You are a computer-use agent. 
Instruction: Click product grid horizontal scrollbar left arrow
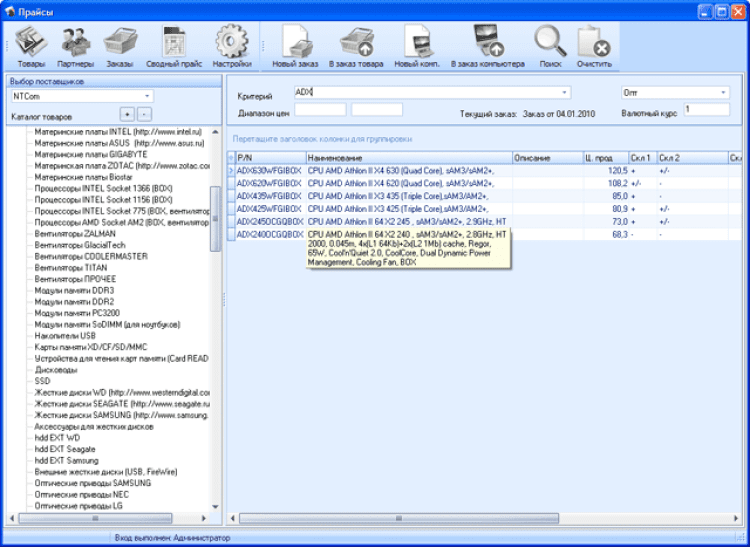pos(233,518)
